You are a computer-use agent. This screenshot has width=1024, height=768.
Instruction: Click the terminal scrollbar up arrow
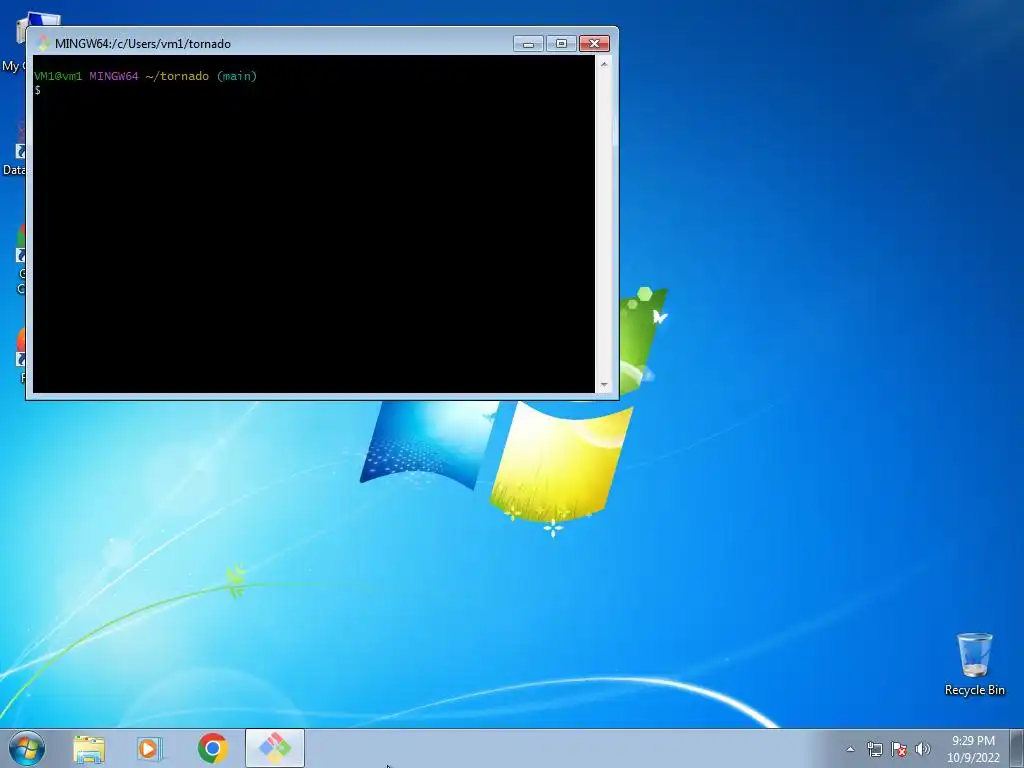[x=604, y=64]
